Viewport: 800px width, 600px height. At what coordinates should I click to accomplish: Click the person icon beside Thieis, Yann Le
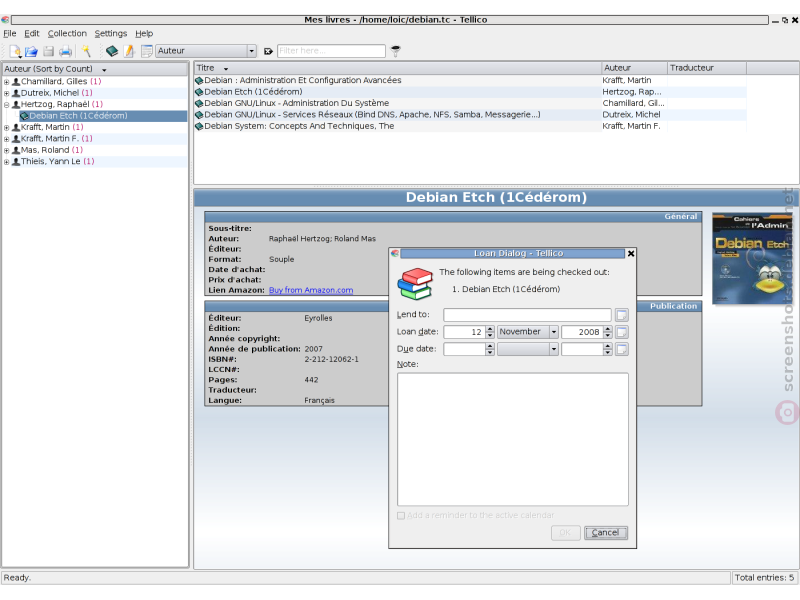[x=16, y=161]
